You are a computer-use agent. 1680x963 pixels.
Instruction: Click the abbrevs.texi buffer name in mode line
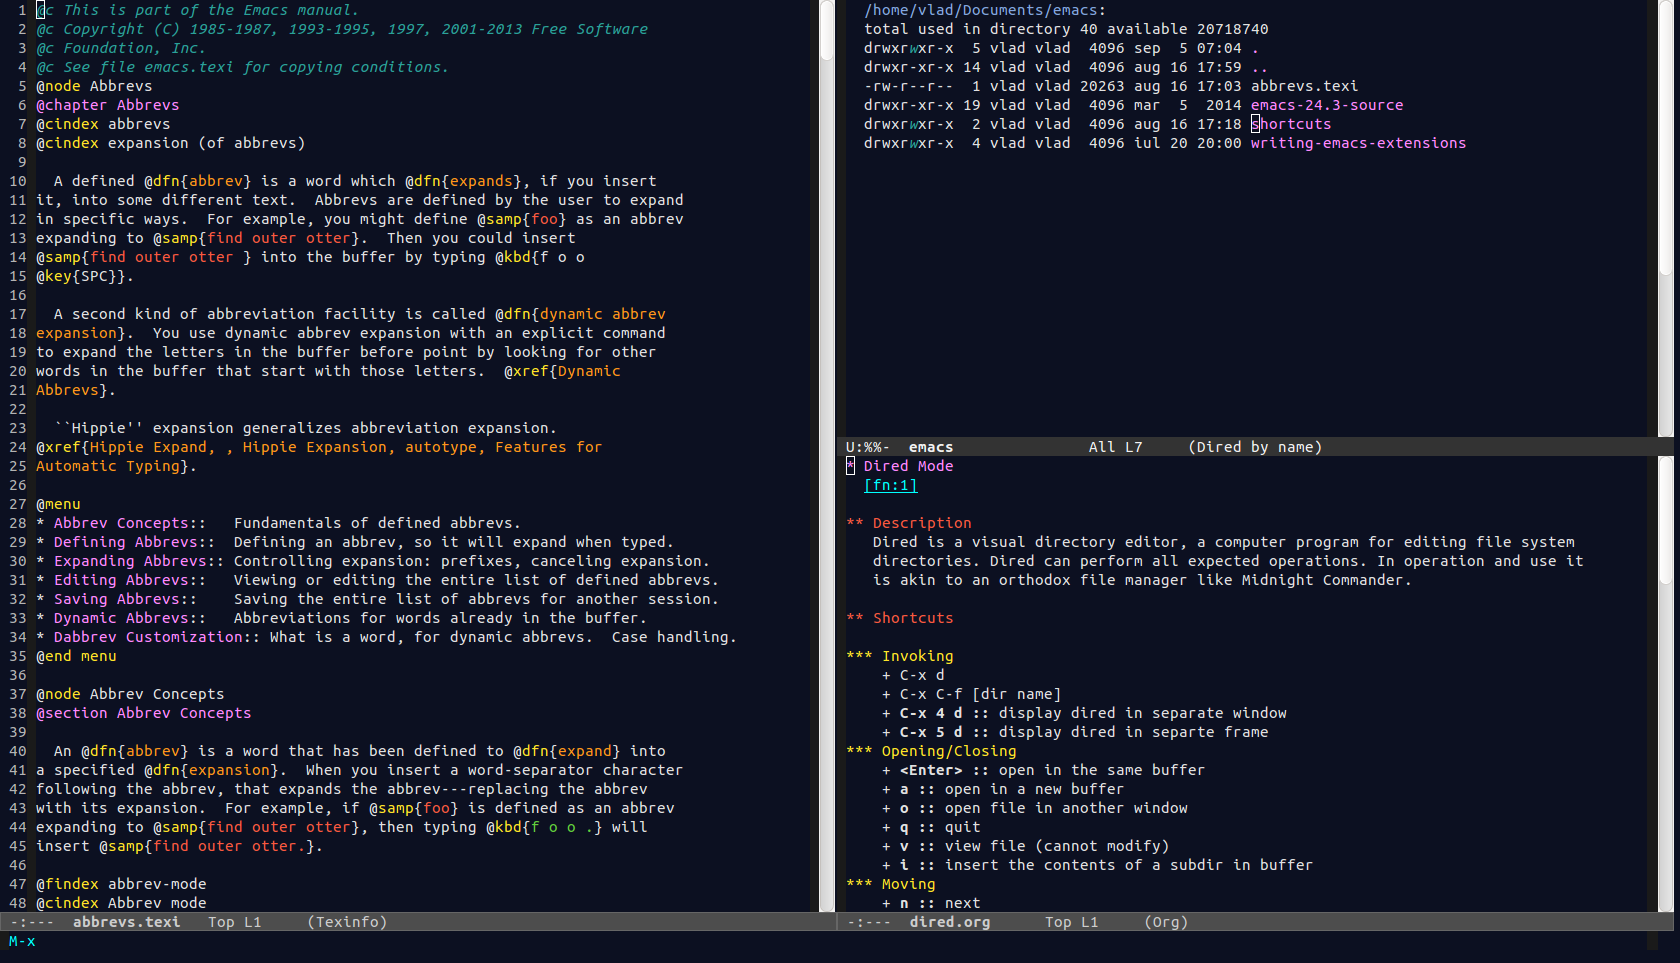pos(126,922)
